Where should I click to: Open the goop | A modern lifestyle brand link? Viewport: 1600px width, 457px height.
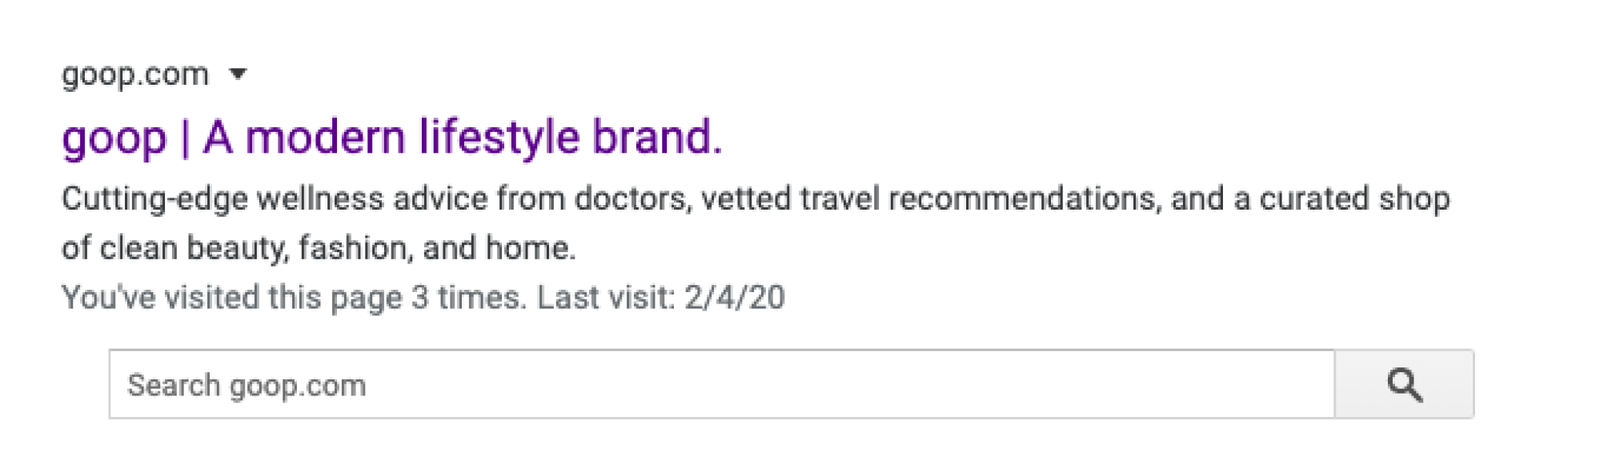click(x=391, y=137)
